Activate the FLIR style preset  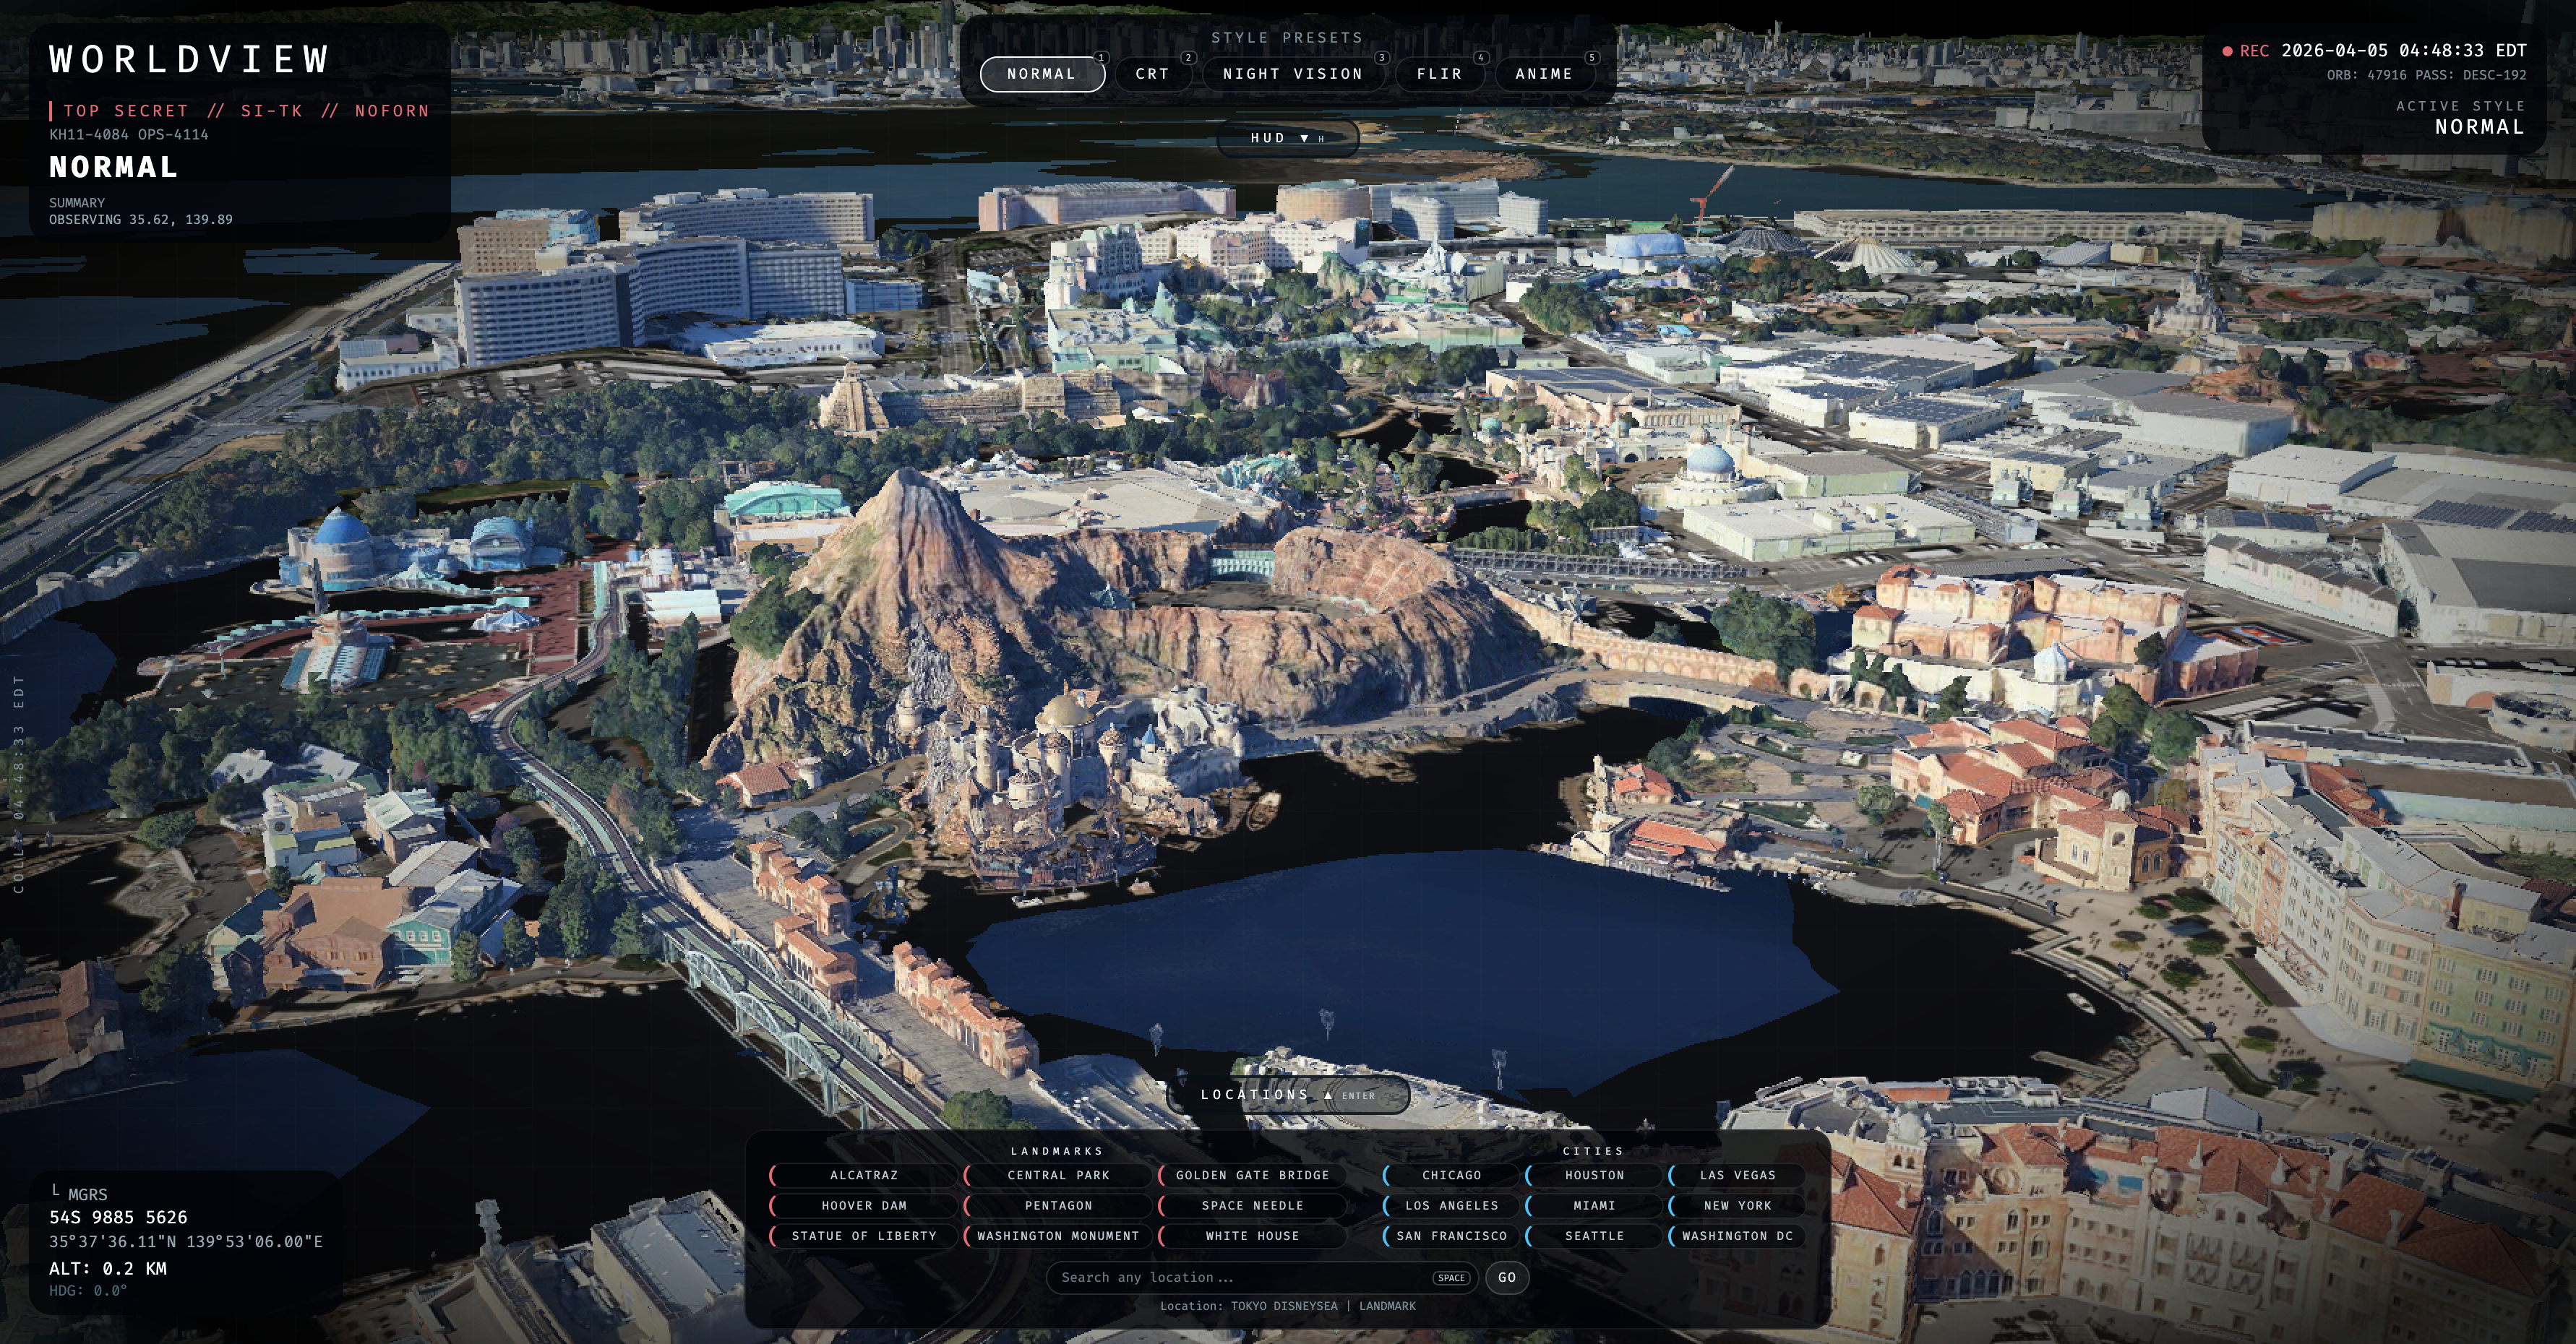(x=1439, y=74)
